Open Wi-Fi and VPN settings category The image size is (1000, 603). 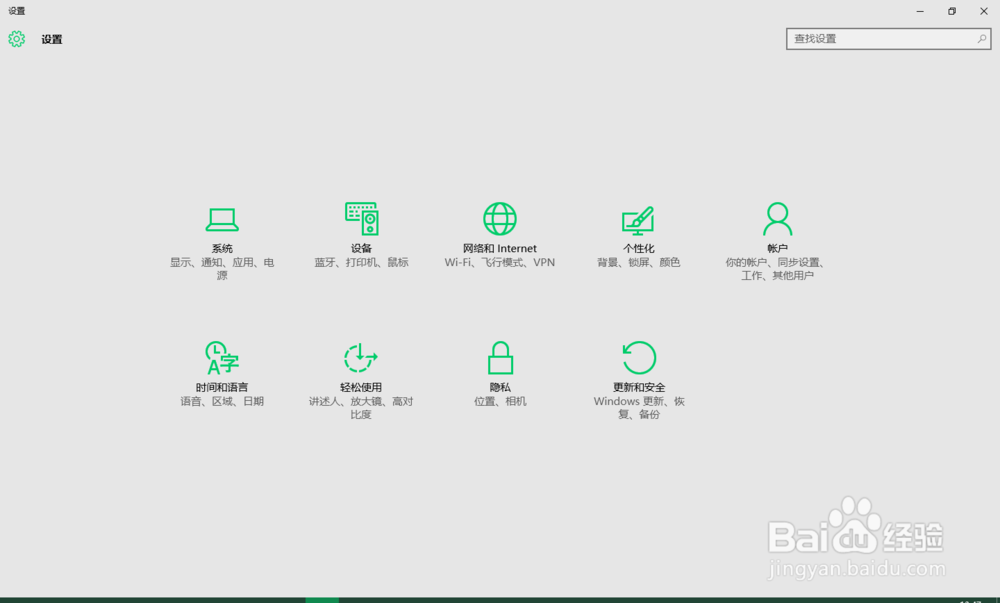[500, 262]
